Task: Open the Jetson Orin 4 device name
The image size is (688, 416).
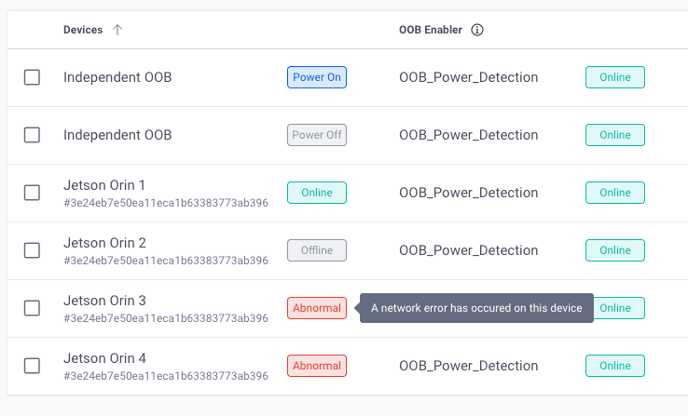Action: (x=104, y=358)
